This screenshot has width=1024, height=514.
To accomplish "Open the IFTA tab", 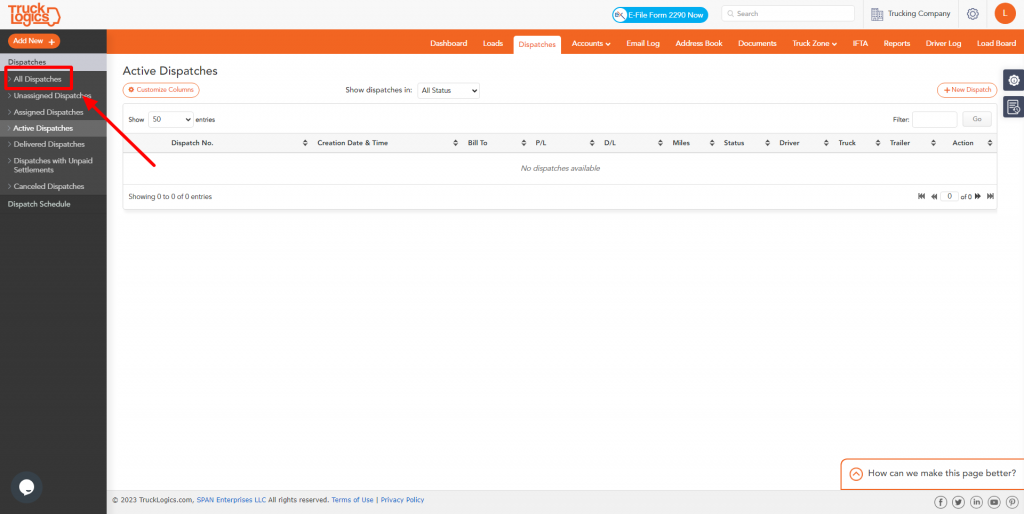I will pos(860,44).
